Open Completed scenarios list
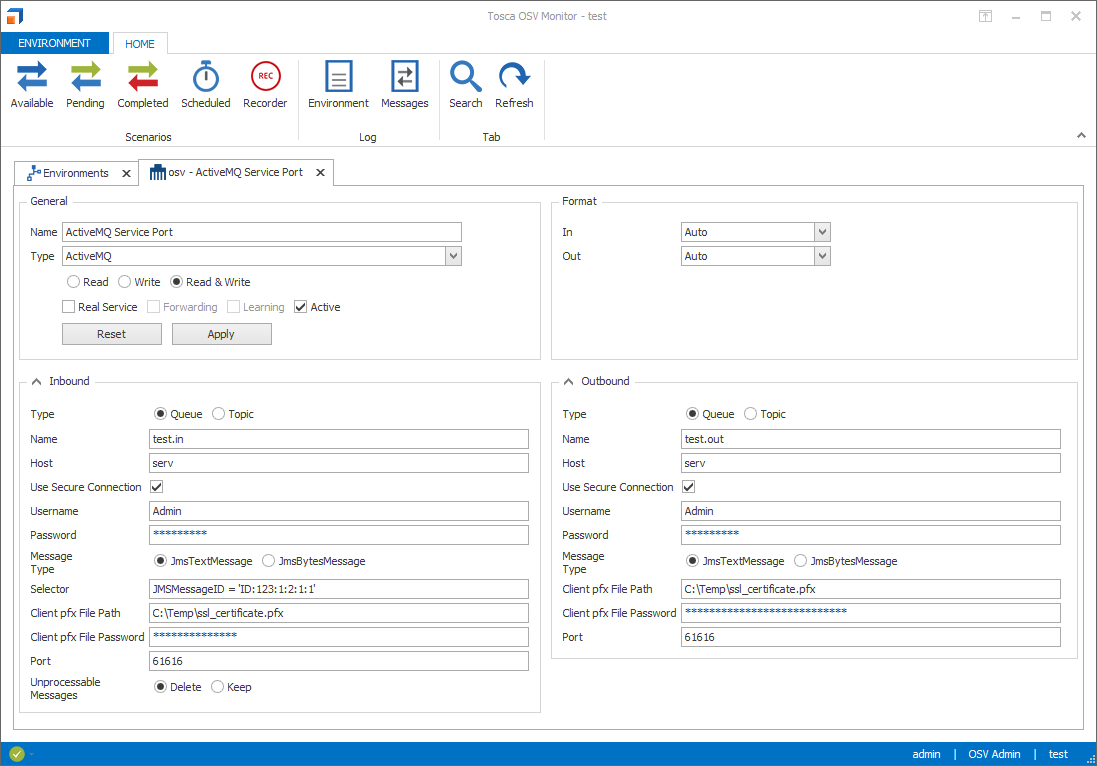The width and height of the screenshot is (1097, 766). click(143, 85)
